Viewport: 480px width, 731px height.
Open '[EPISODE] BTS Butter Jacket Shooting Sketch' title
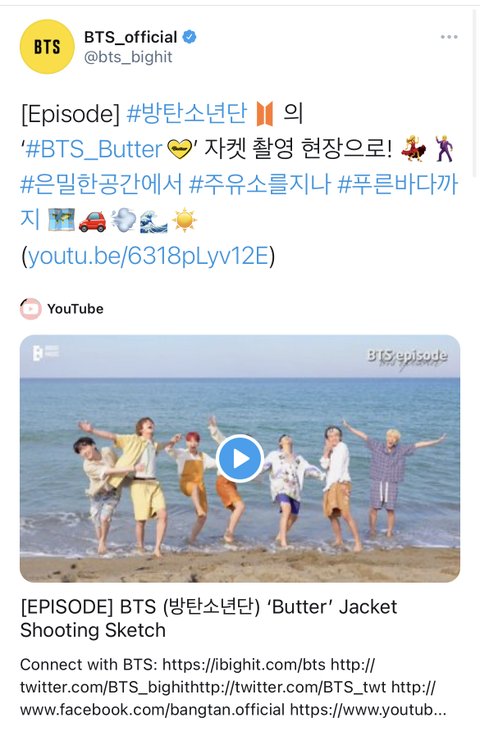click(x=209, y=619)
